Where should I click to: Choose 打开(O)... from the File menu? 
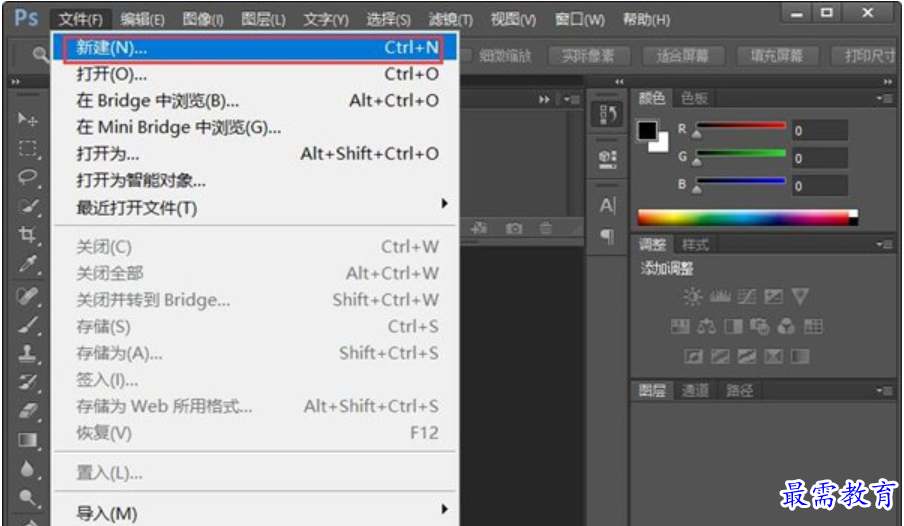[x=254, y=74]
